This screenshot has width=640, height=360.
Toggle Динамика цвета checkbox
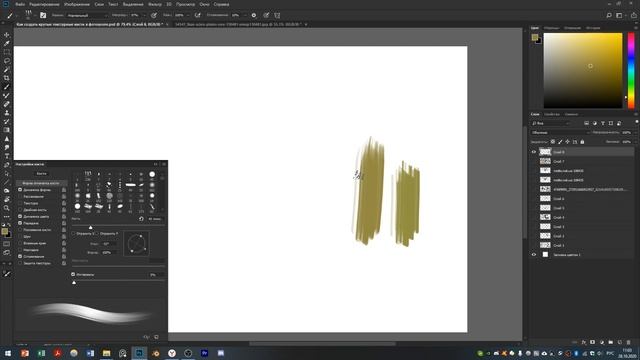(20, 216)
